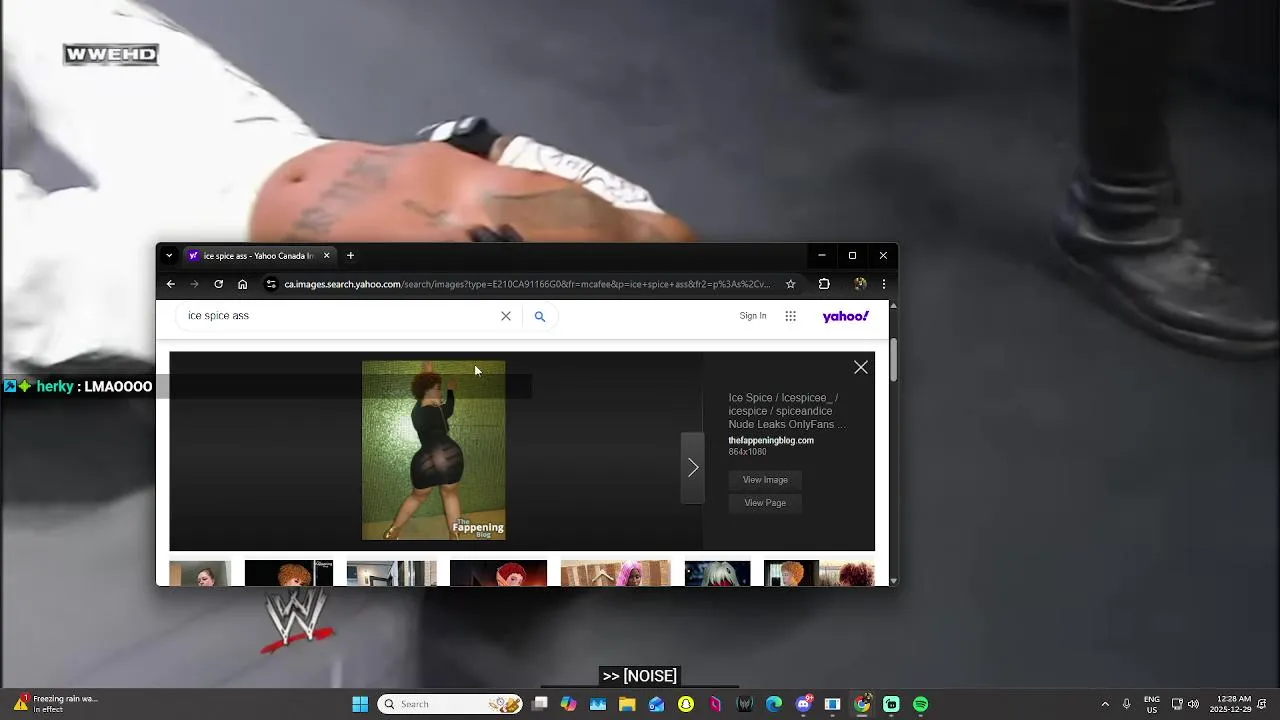Submit search with the blue magnifier icon

click(540, 316)
